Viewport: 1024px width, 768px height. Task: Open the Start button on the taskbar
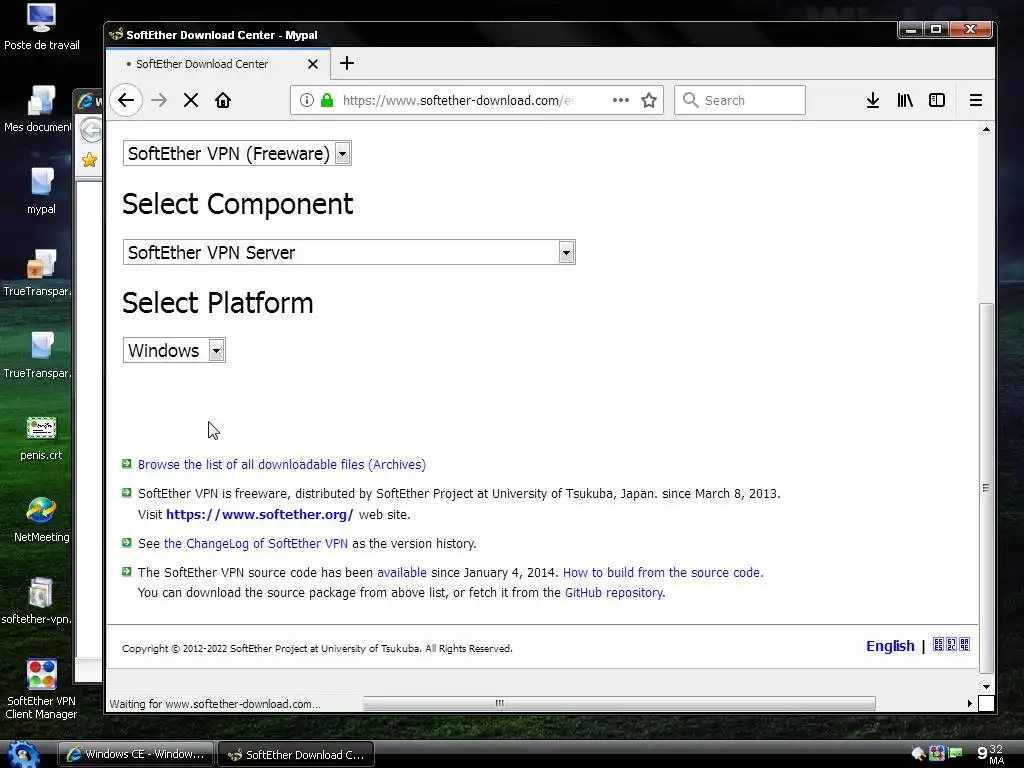[24, 754]
